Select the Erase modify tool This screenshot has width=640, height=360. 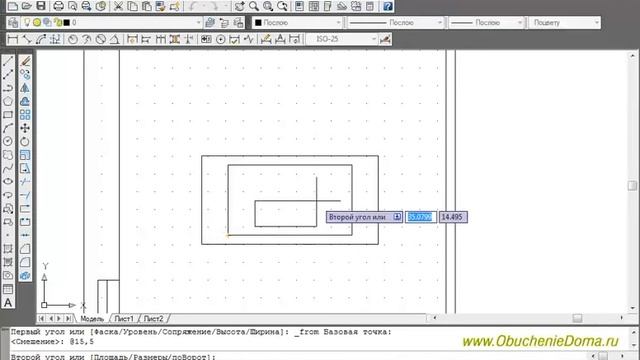click(x=25, y=61)
